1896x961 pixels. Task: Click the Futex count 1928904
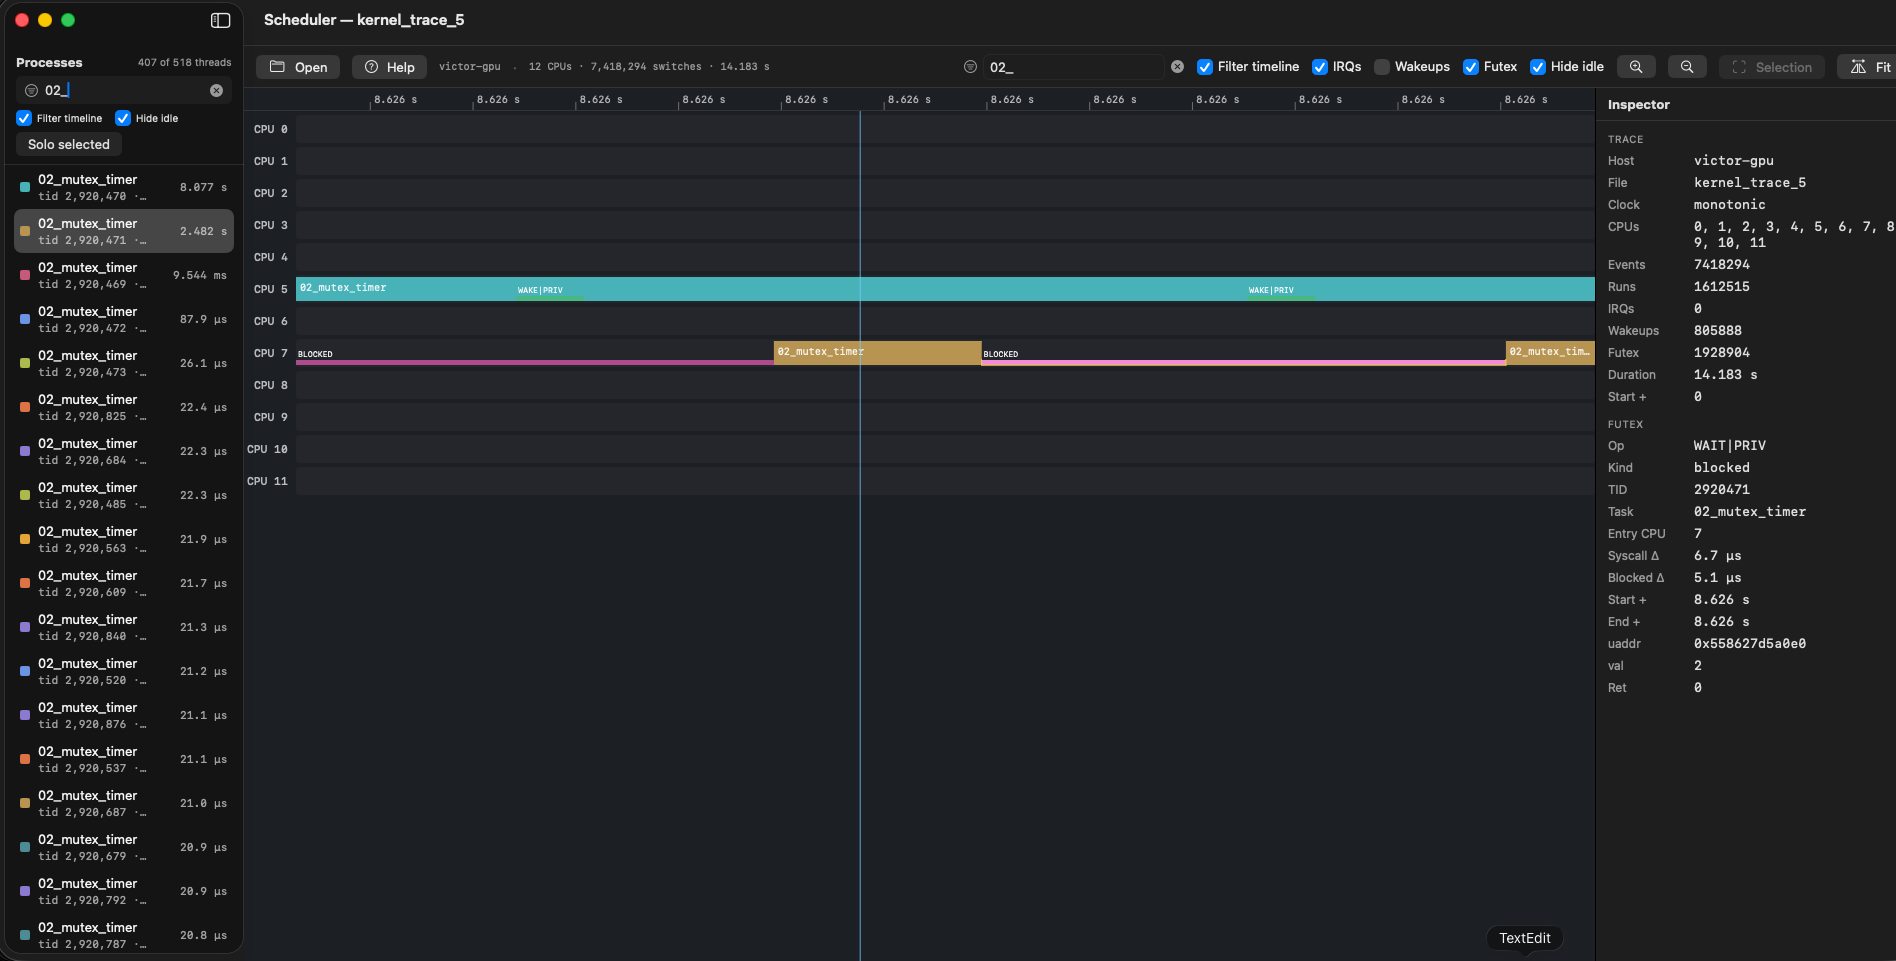coord(1721,353)
